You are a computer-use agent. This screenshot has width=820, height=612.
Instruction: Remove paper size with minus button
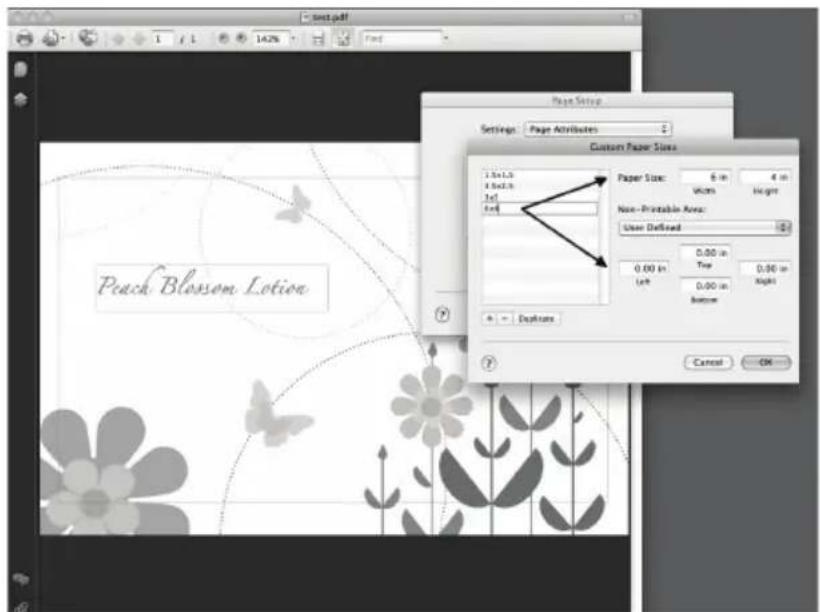coord(504,319)
